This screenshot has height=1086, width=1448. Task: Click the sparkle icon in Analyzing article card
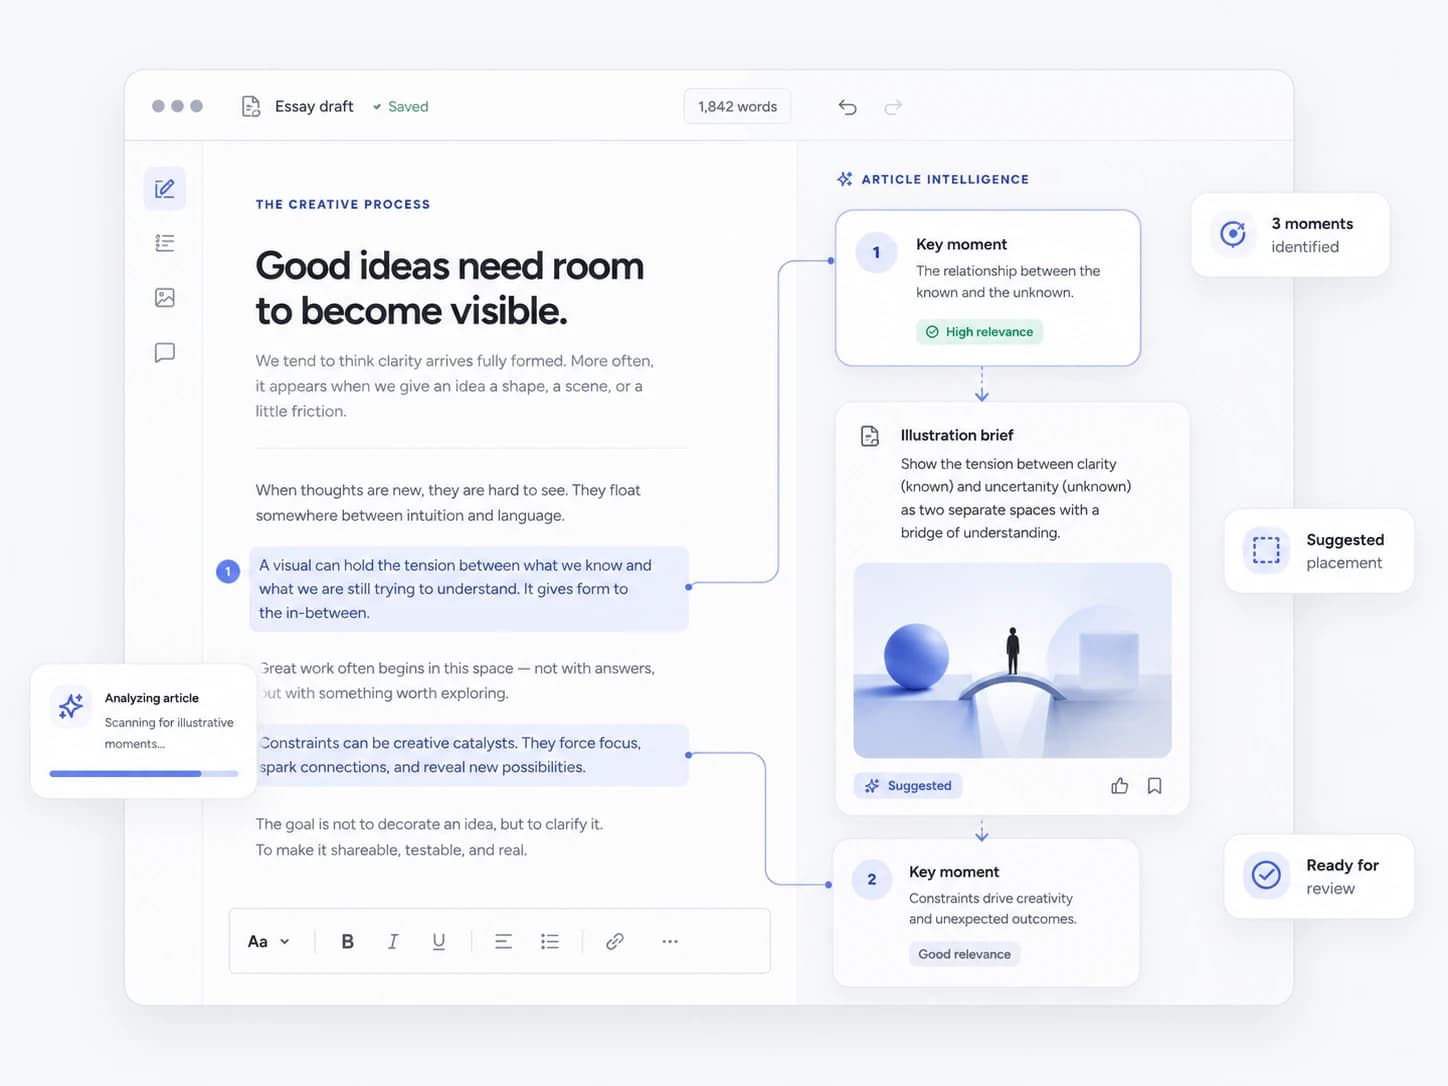click(x=71, y=706)
